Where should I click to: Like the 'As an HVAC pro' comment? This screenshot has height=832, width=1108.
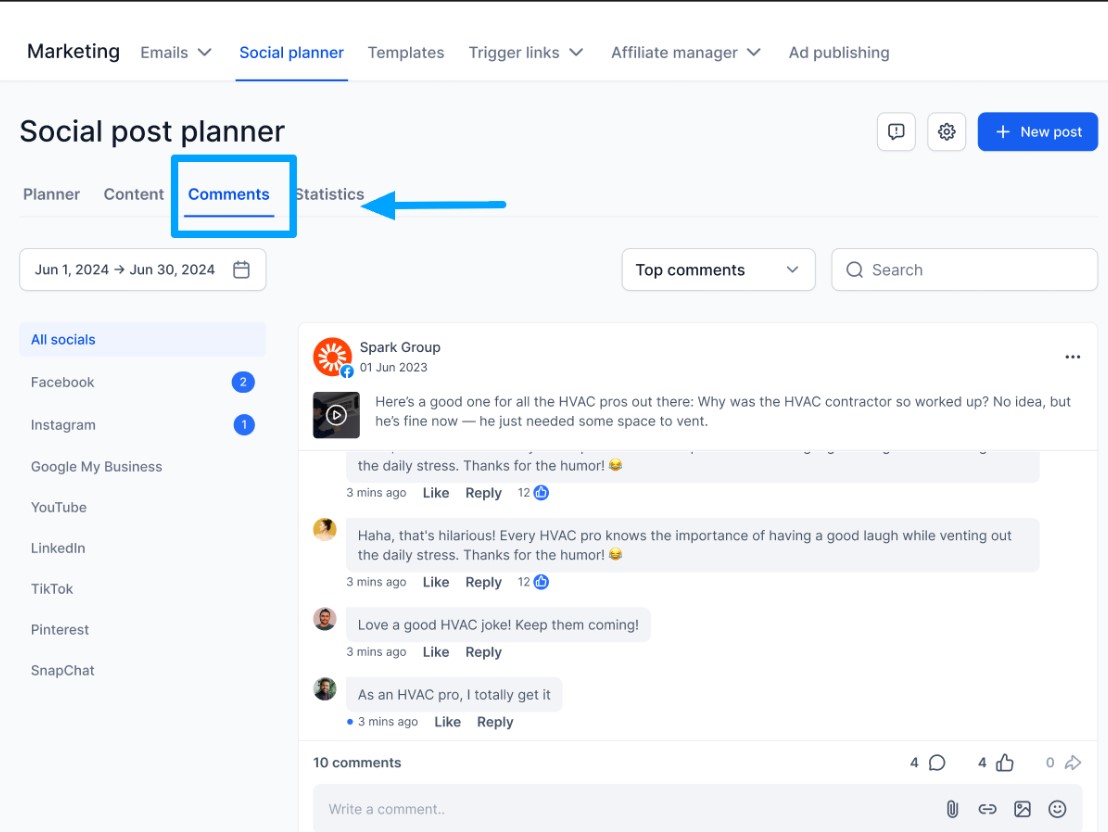click(447, 722)
